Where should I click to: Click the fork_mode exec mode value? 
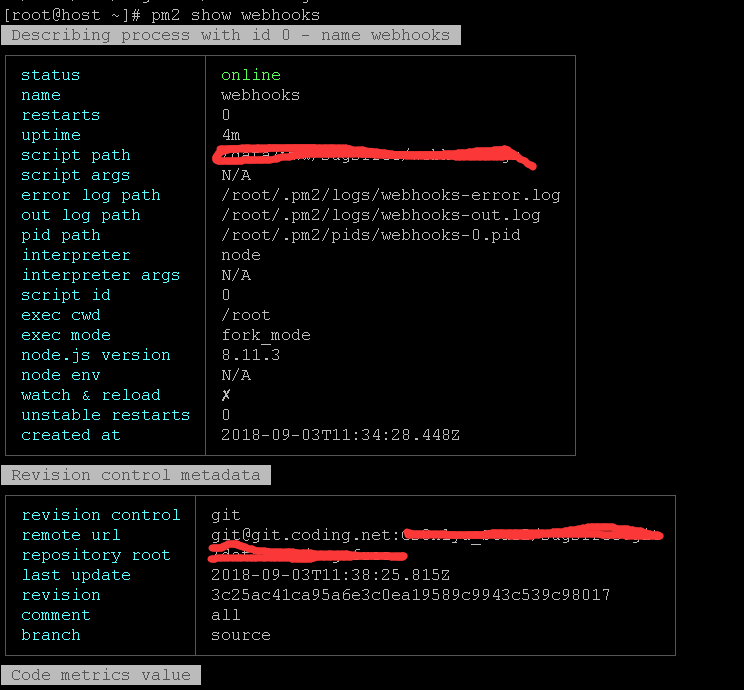(x=266, y=335)
